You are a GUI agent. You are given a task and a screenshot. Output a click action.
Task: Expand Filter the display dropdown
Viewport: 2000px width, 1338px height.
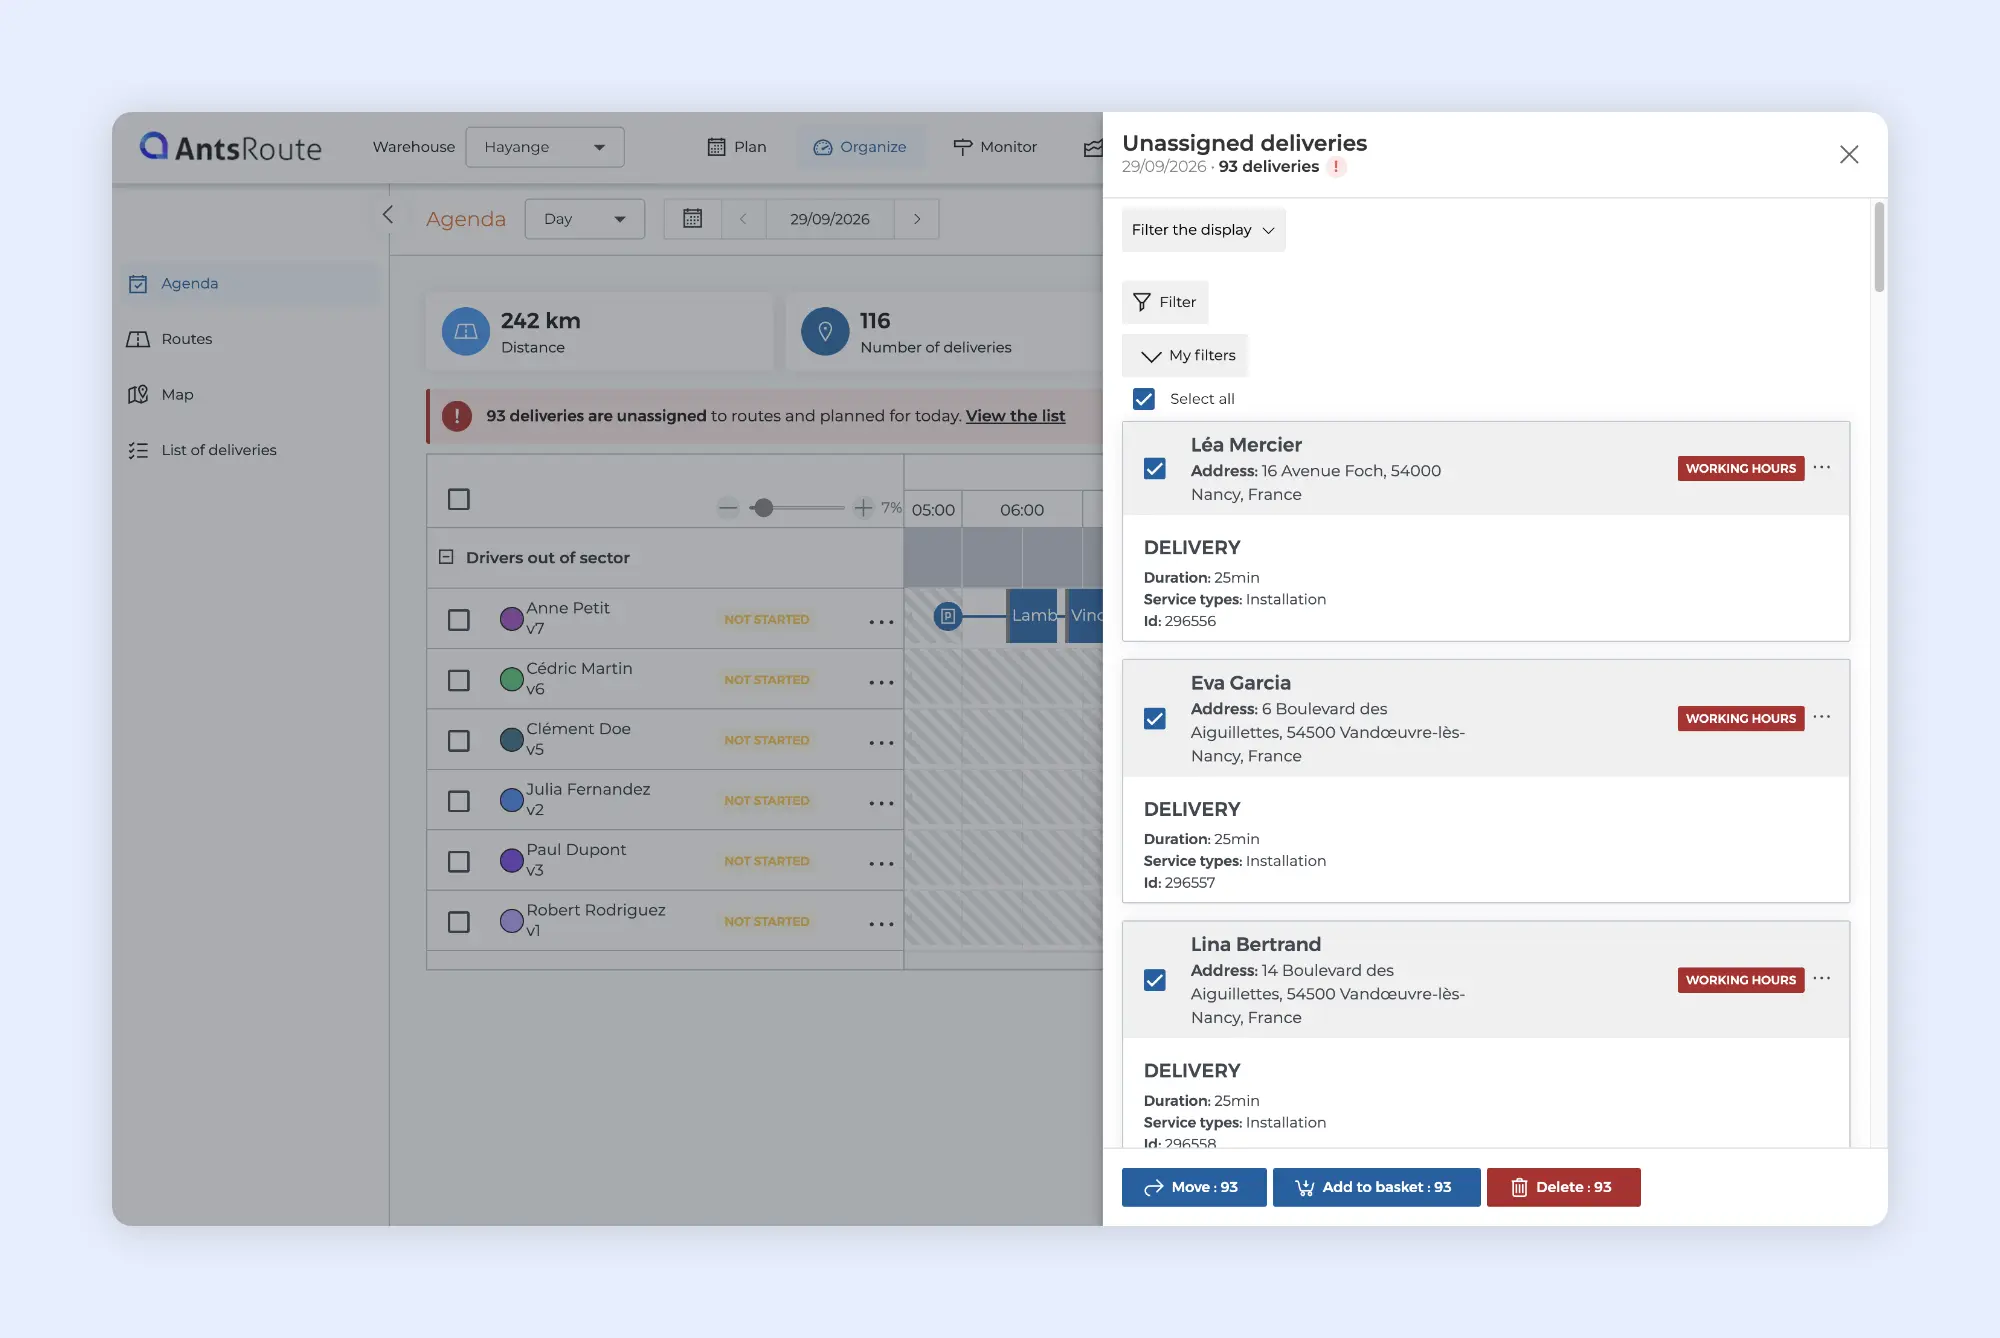[1203, 230]
